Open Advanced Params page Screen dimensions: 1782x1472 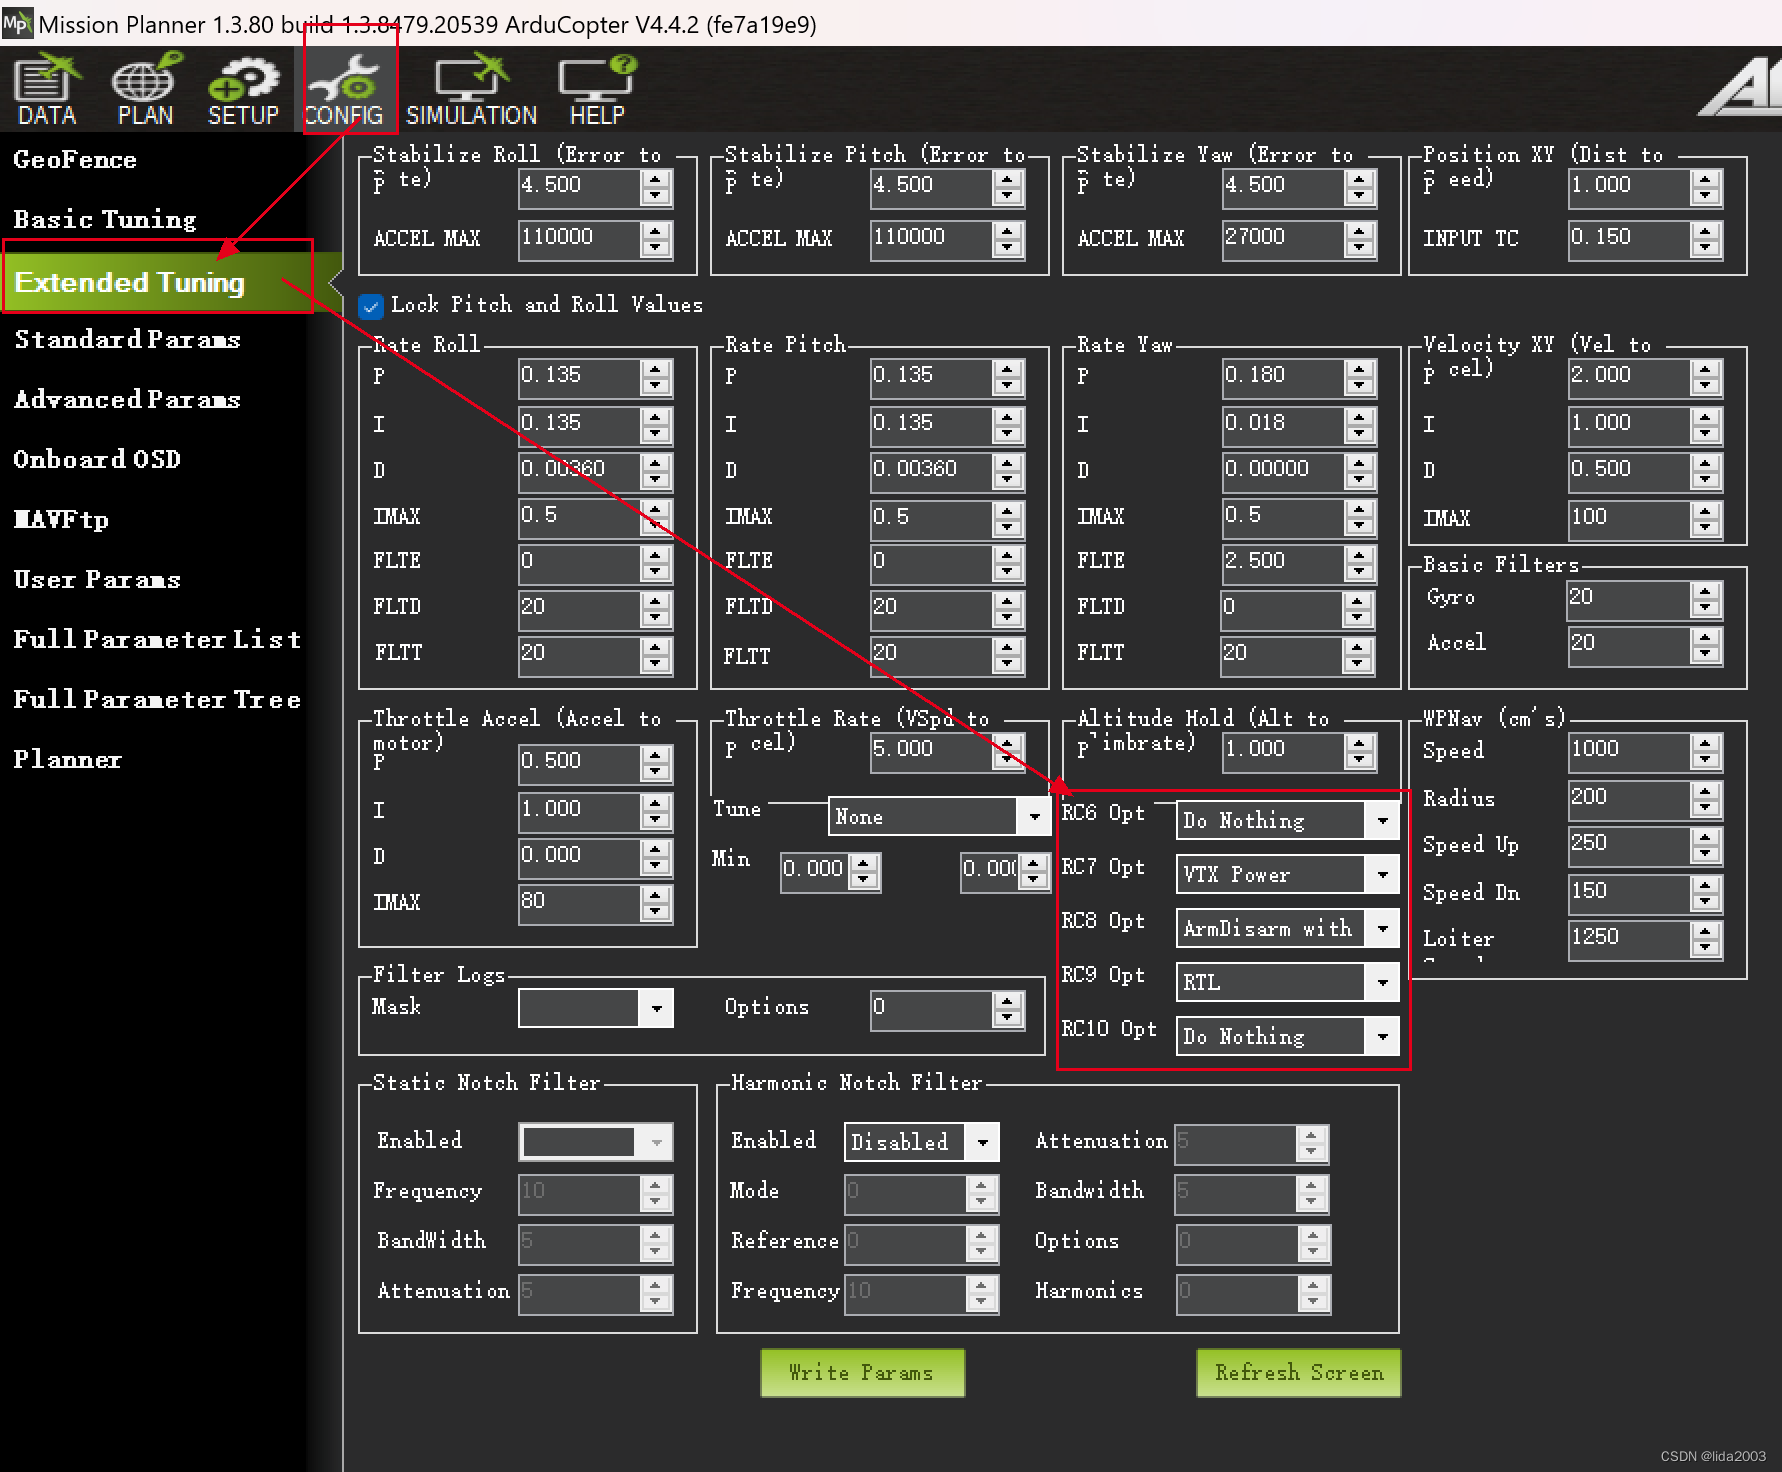tap(127, 400)
